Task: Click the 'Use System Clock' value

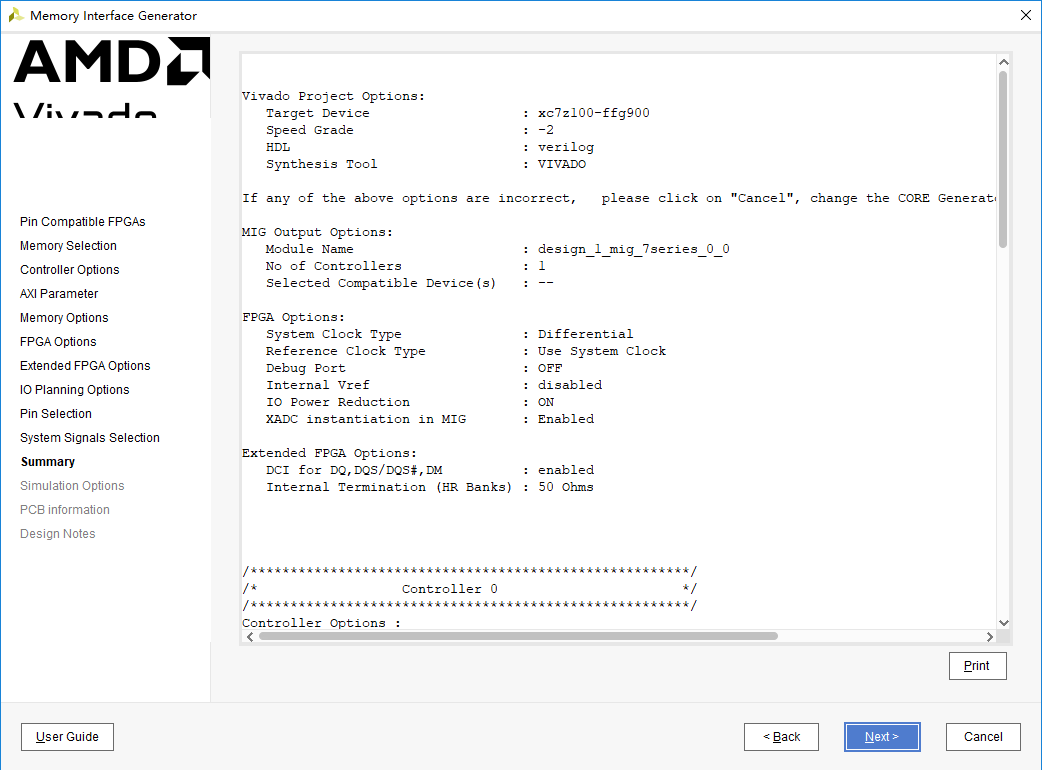Action: click(601, 351)
